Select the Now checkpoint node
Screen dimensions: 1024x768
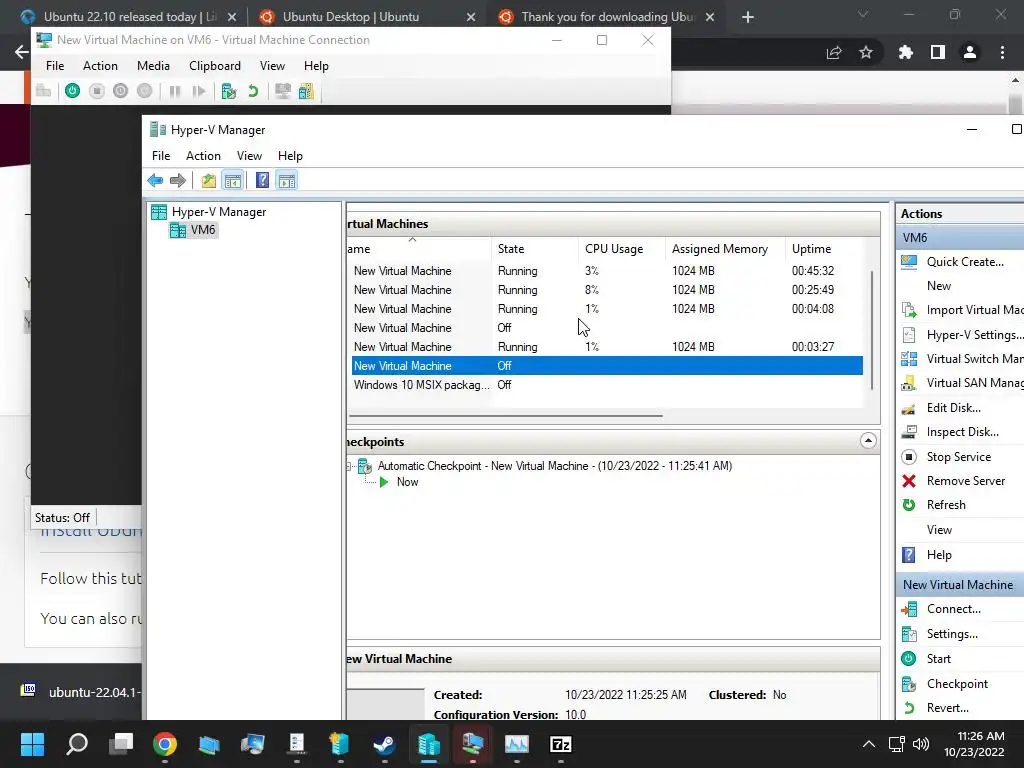tap(407, 483)
